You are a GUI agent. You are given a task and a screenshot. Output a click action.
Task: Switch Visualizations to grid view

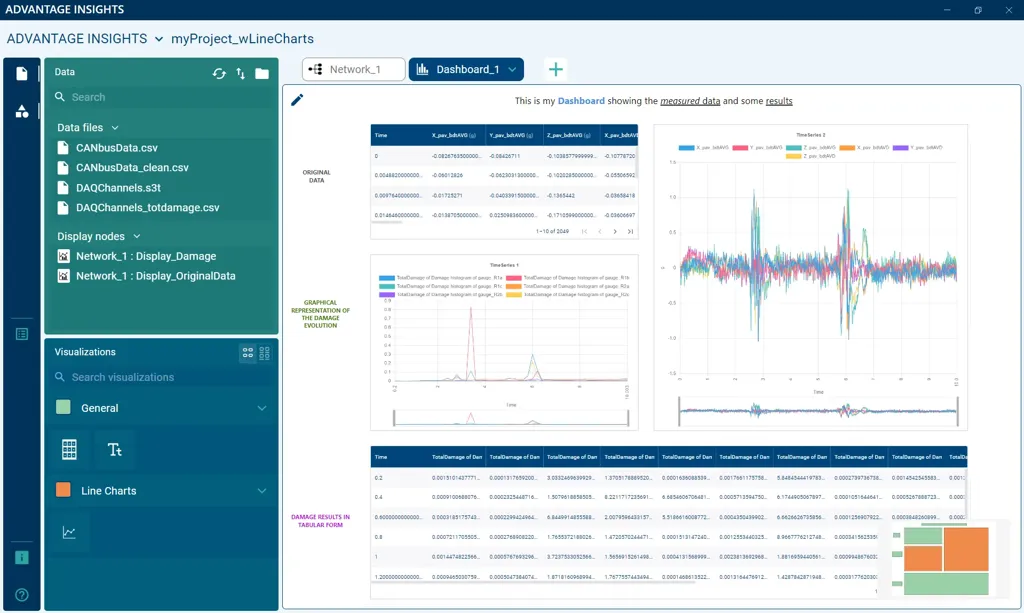pyautogui.click(x=248, y=352)
